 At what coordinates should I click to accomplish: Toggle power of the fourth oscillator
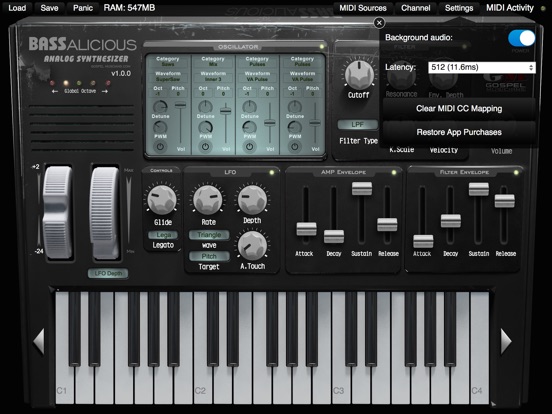295,147
